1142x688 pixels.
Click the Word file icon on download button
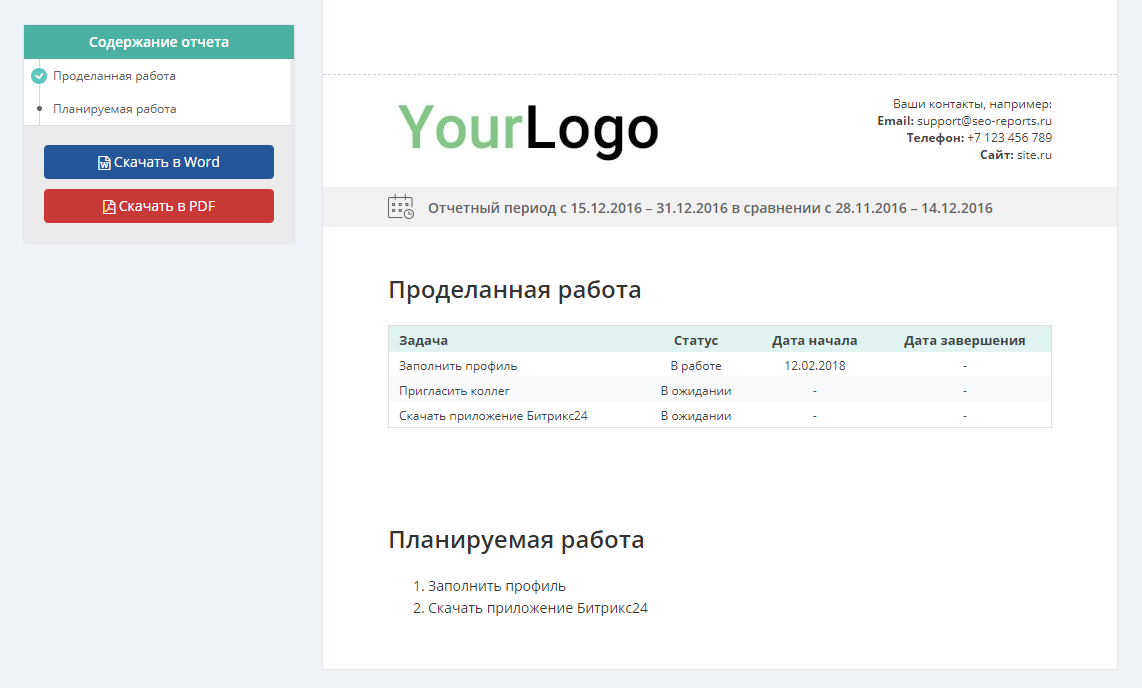tap(104, 163)
